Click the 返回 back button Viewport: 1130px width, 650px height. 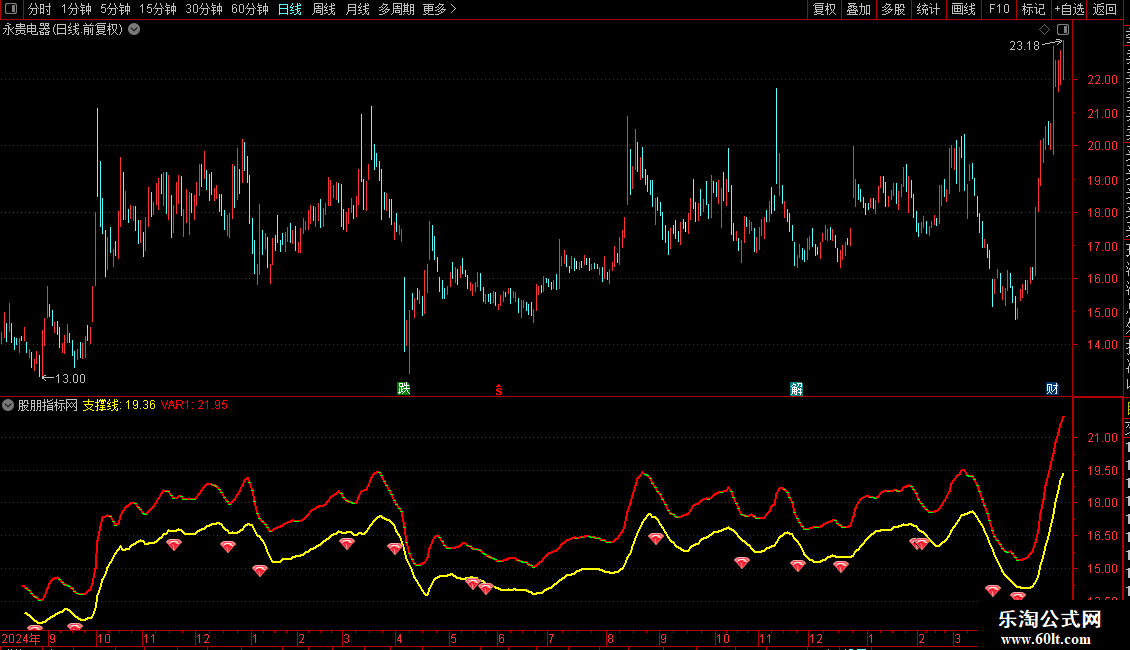pos(1105,9)
